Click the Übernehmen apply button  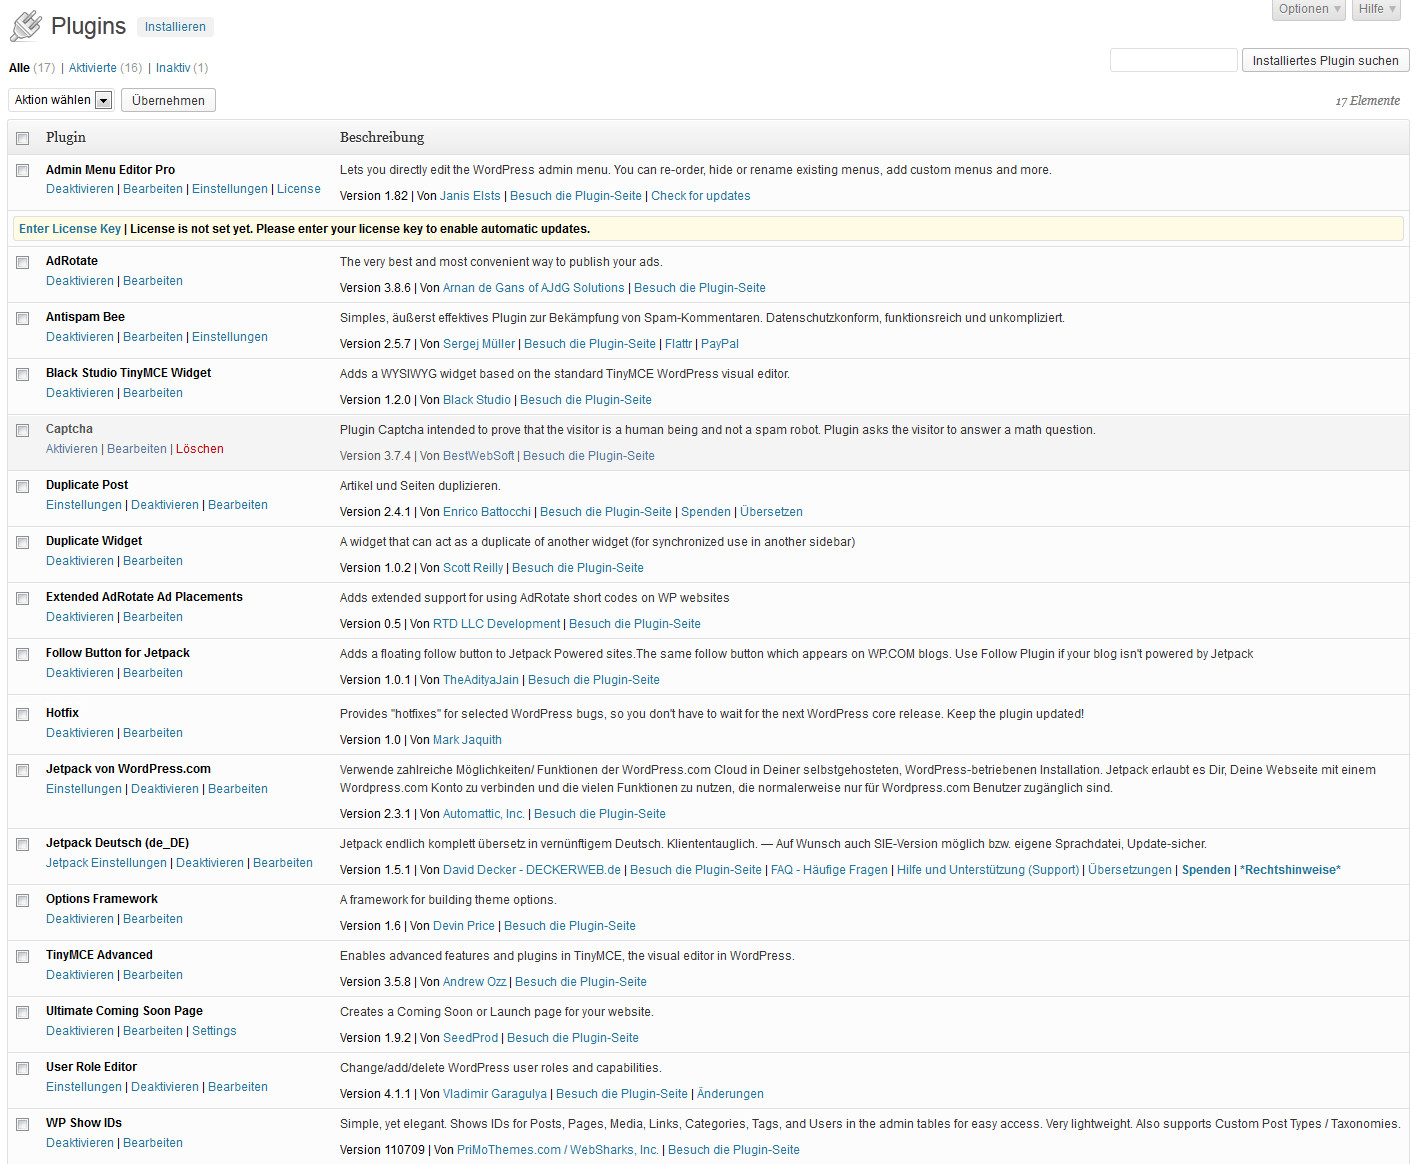168,100
